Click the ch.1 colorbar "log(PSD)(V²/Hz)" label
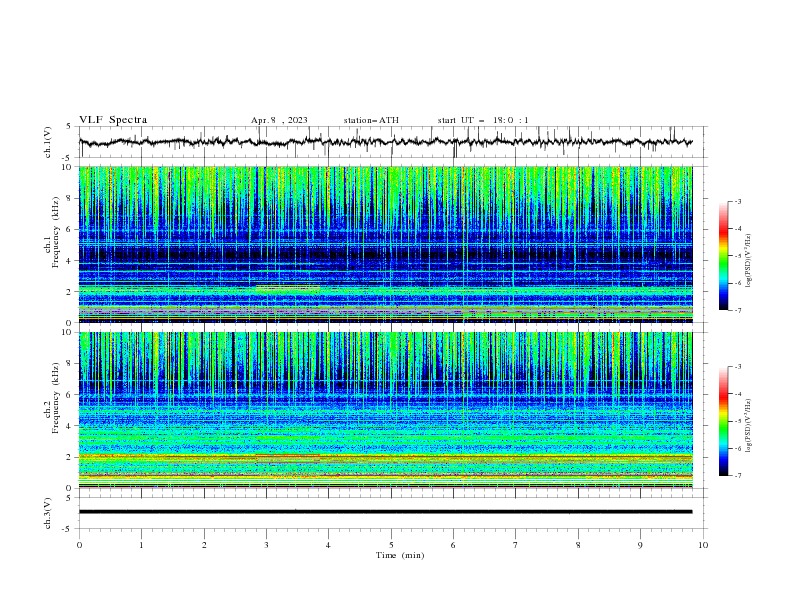Viewport: 792px width, 612px height. pyautogui.click(x=749, y=261)
